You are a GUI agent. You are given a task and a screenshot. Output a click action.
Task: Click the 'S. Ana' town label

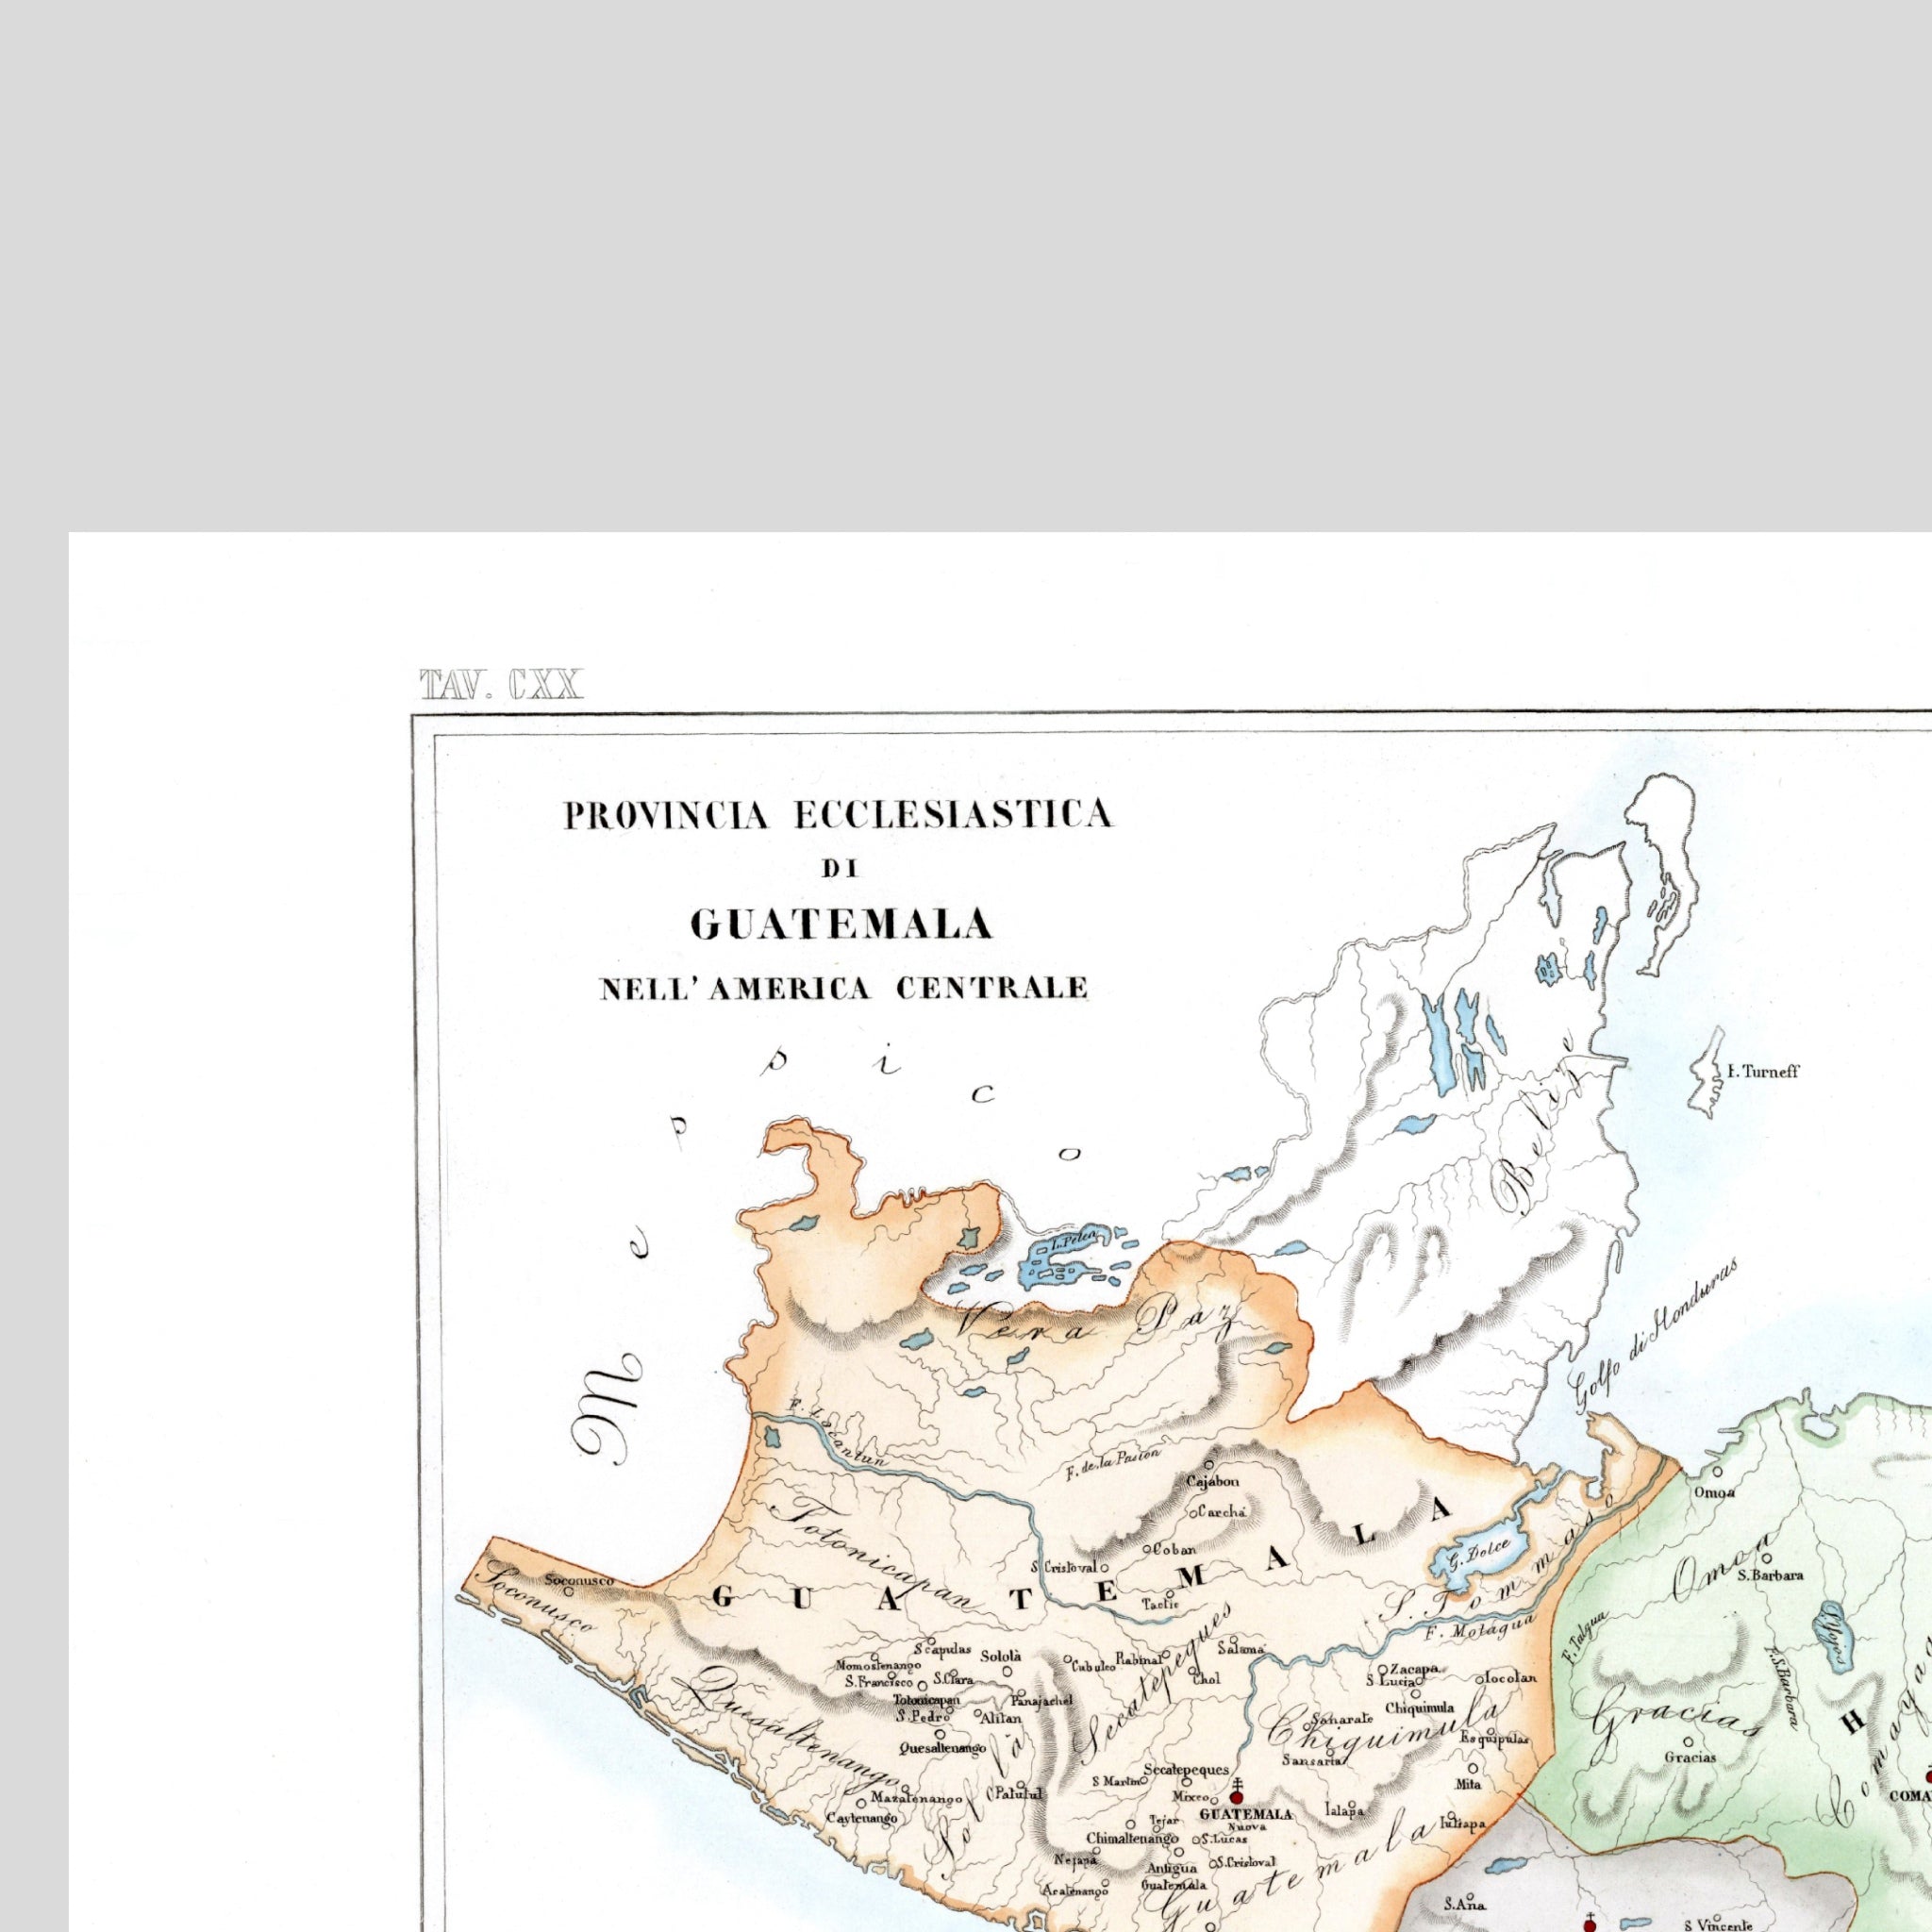tap(1465, 1905)
